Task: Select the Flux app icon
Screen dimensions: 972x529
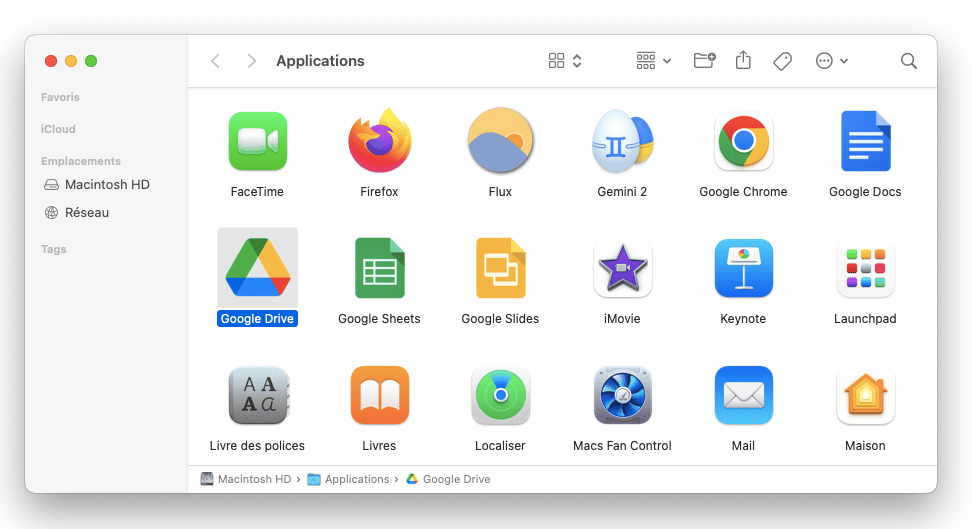Action: 500,141
